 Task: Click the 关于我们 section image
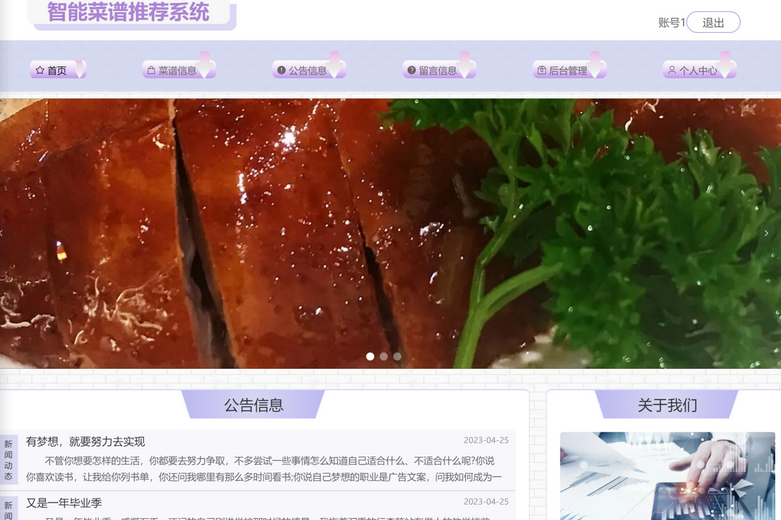[667, 476]
